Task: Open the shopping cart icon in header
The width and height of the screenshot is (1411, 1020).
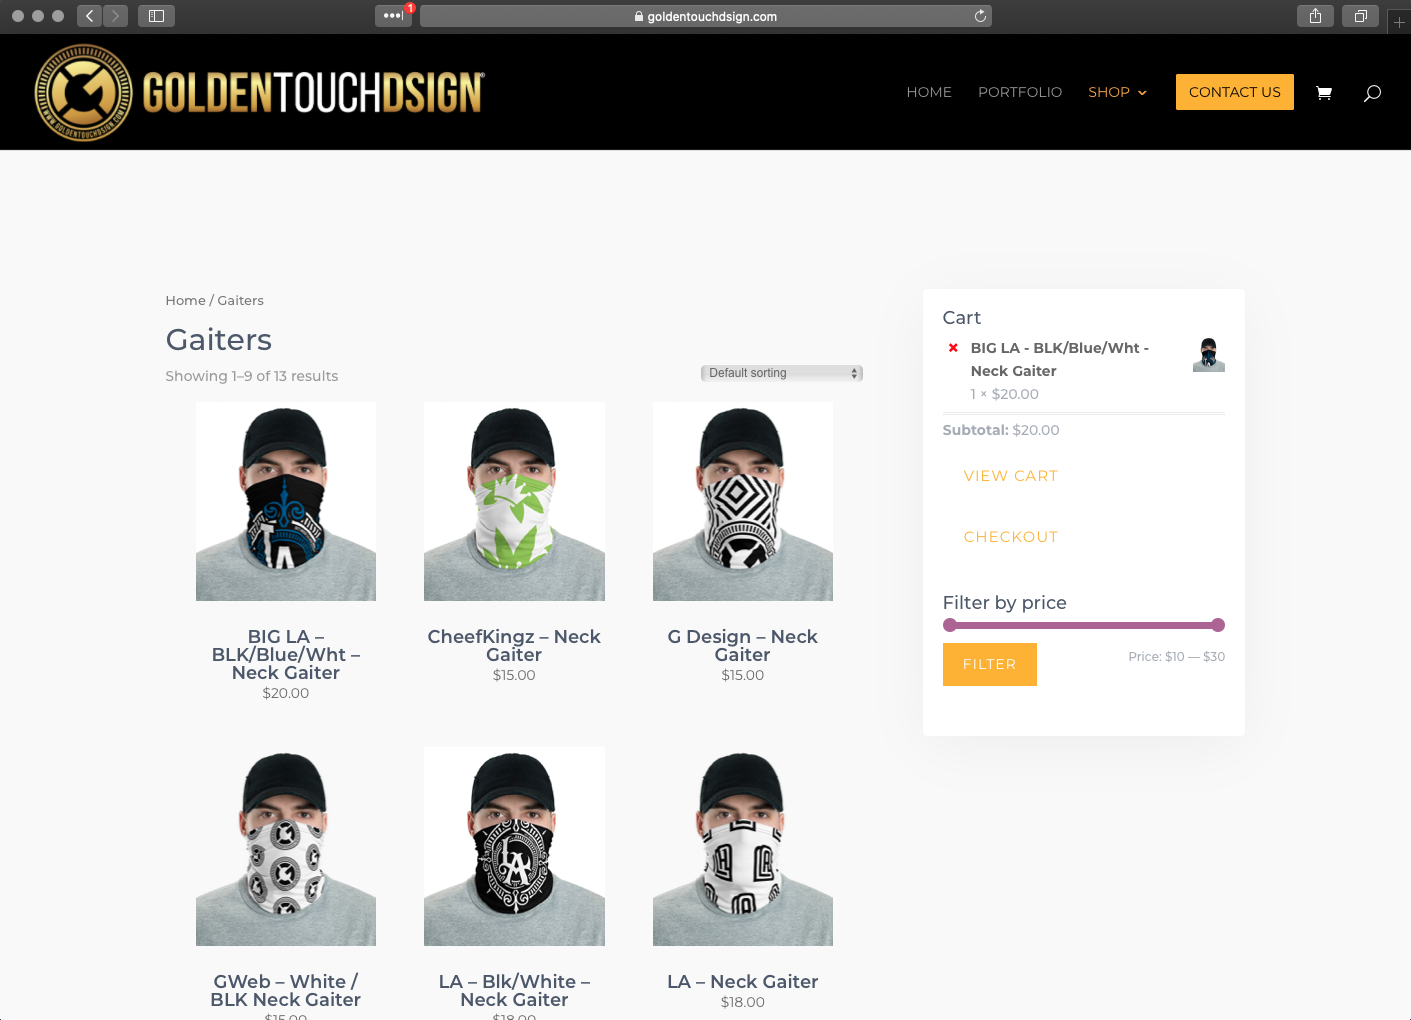Action: click(1324, 93)
